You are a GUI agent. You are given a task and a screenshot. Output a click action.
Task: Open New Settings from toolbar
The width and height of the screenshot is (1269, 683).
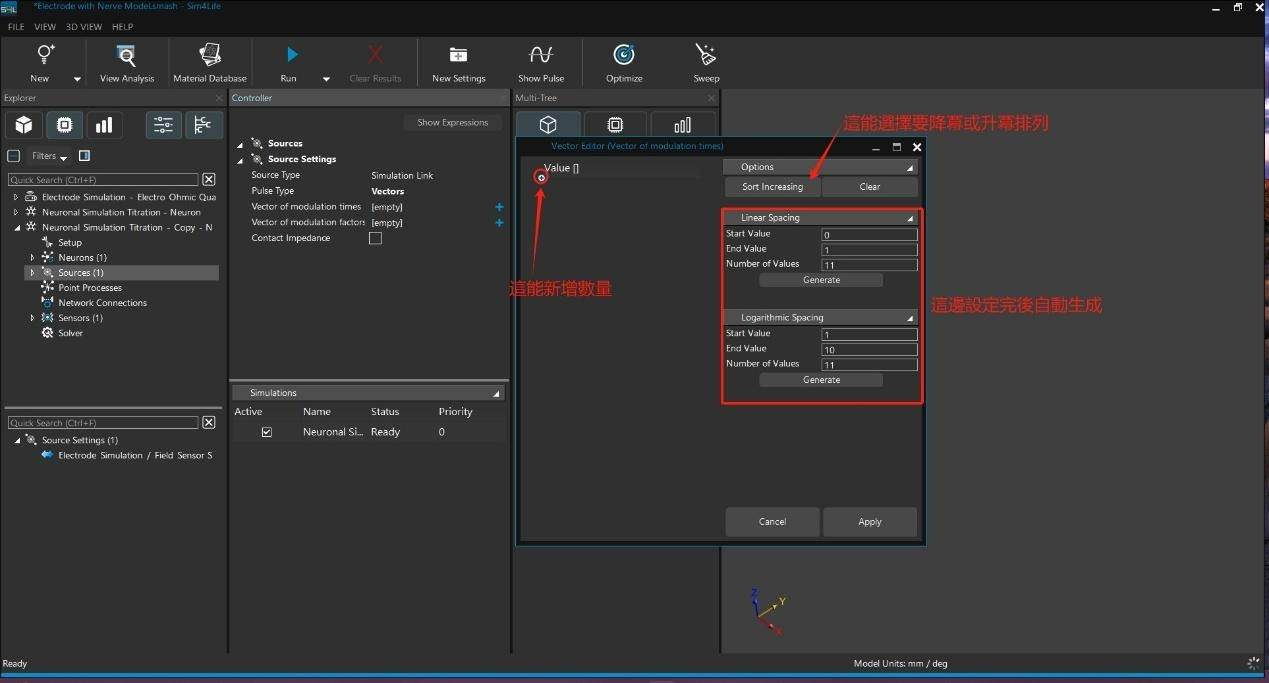(x=458, y=56)
